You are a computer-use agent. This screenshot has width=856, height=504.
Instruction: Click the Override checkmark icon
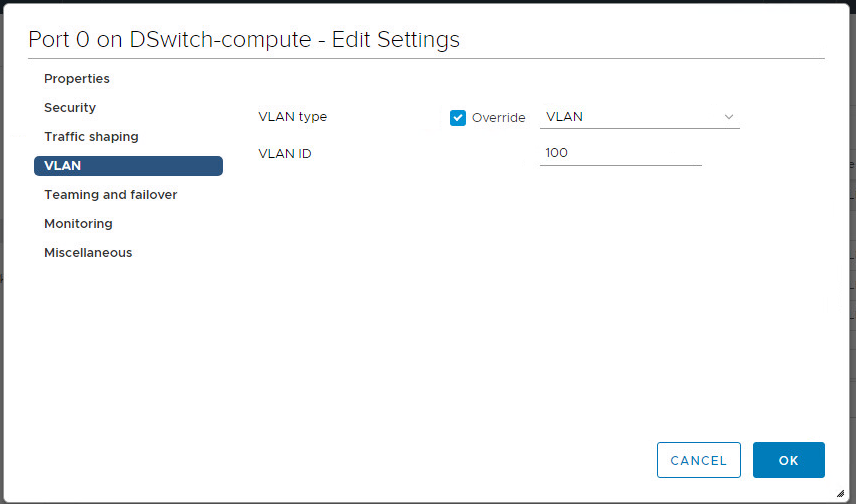coord(458,118)
